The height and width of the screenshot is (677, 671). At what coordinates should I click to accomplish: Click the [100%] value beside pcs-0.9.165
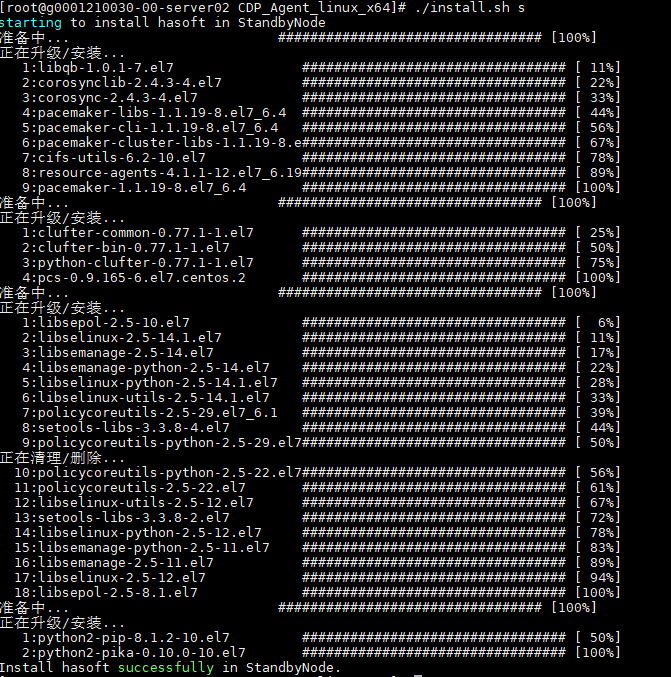click(598, 278)
